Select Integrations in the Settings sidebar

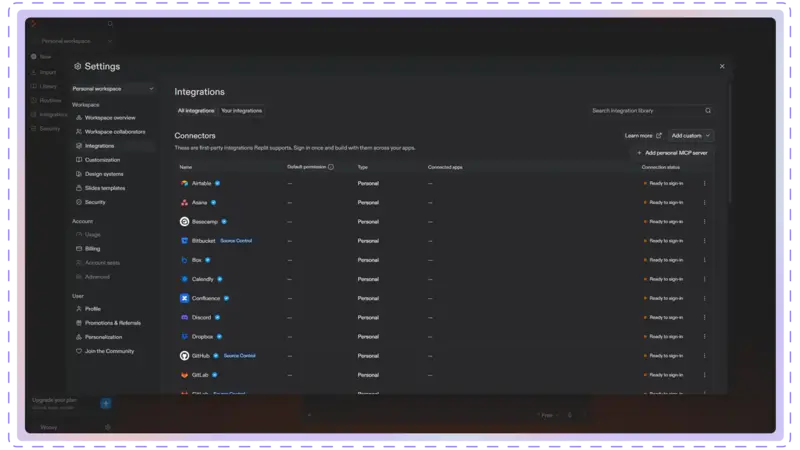pos(112,146)
